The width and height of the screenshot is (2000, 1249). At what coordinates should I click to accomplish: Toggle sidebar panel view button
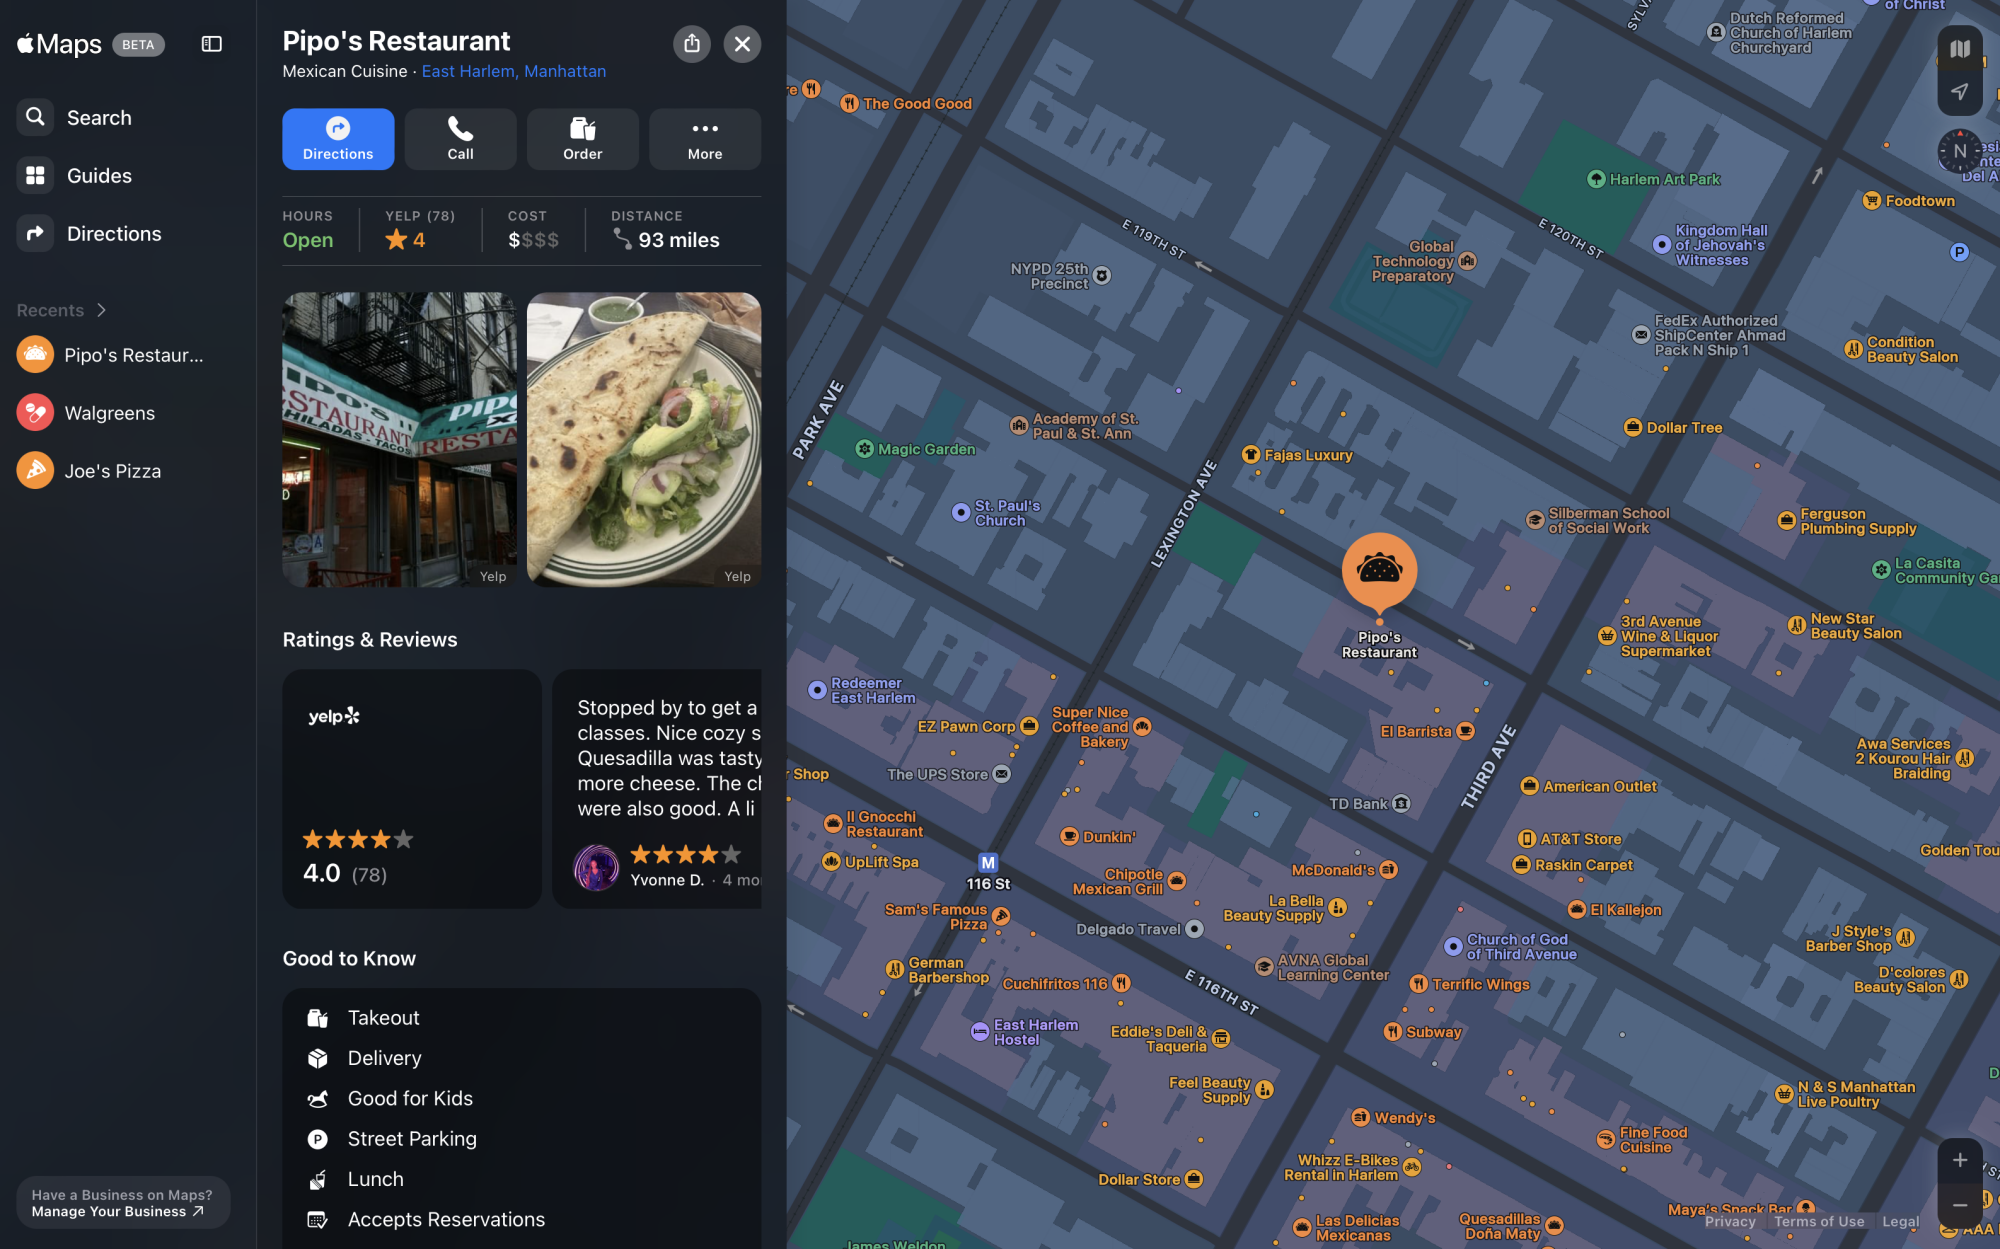210,42
